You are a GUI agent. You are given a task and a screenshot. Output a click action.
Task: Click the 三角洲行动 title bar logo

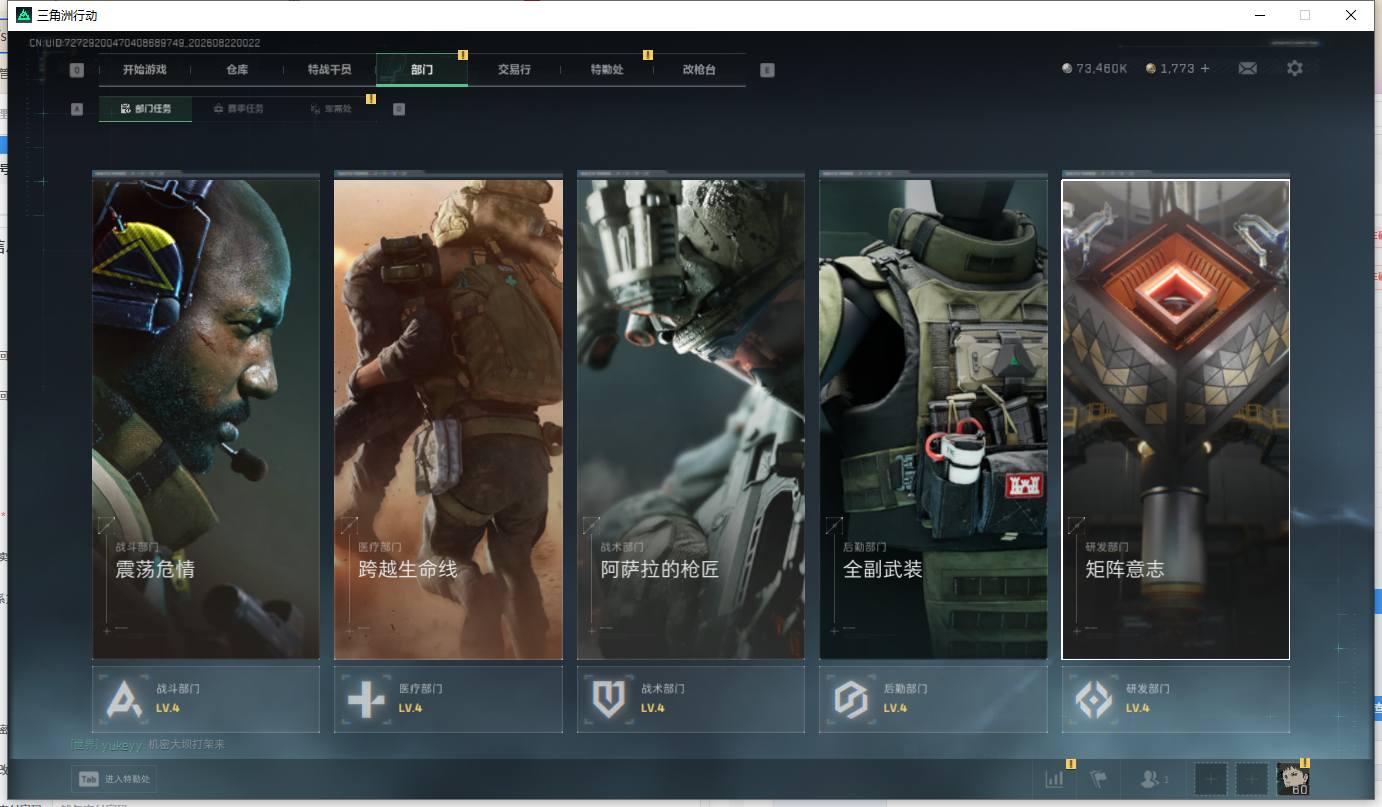(24, 15)
